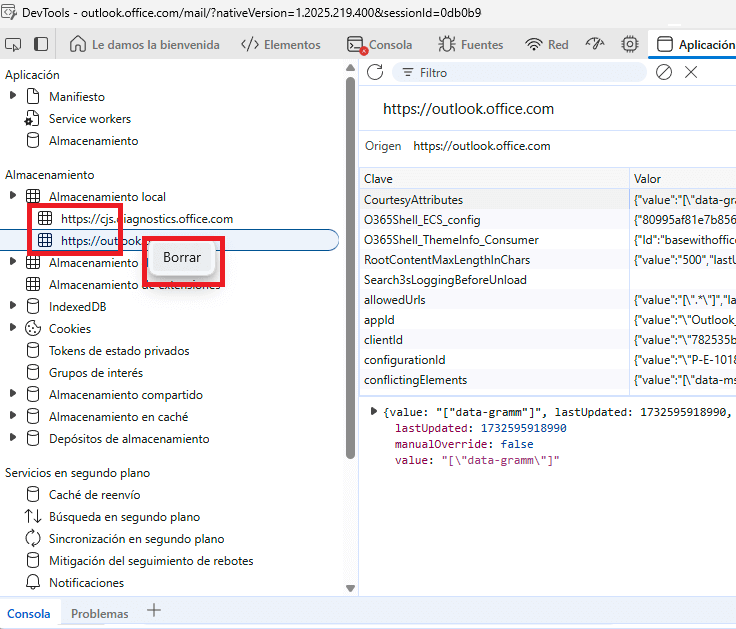
Task: Select Mitigación del seguimiento de rebotes
Action: [151, 560]
